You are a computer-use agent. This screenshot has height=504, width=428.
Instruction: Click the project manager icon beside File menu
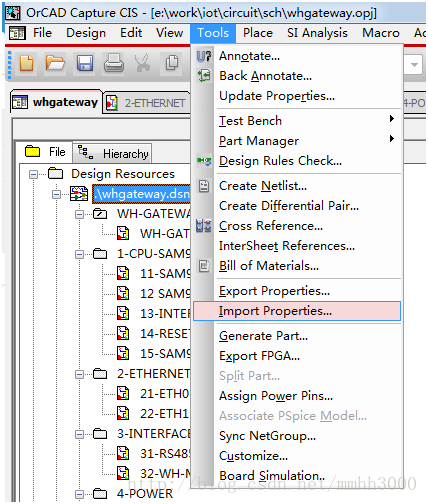17,33
